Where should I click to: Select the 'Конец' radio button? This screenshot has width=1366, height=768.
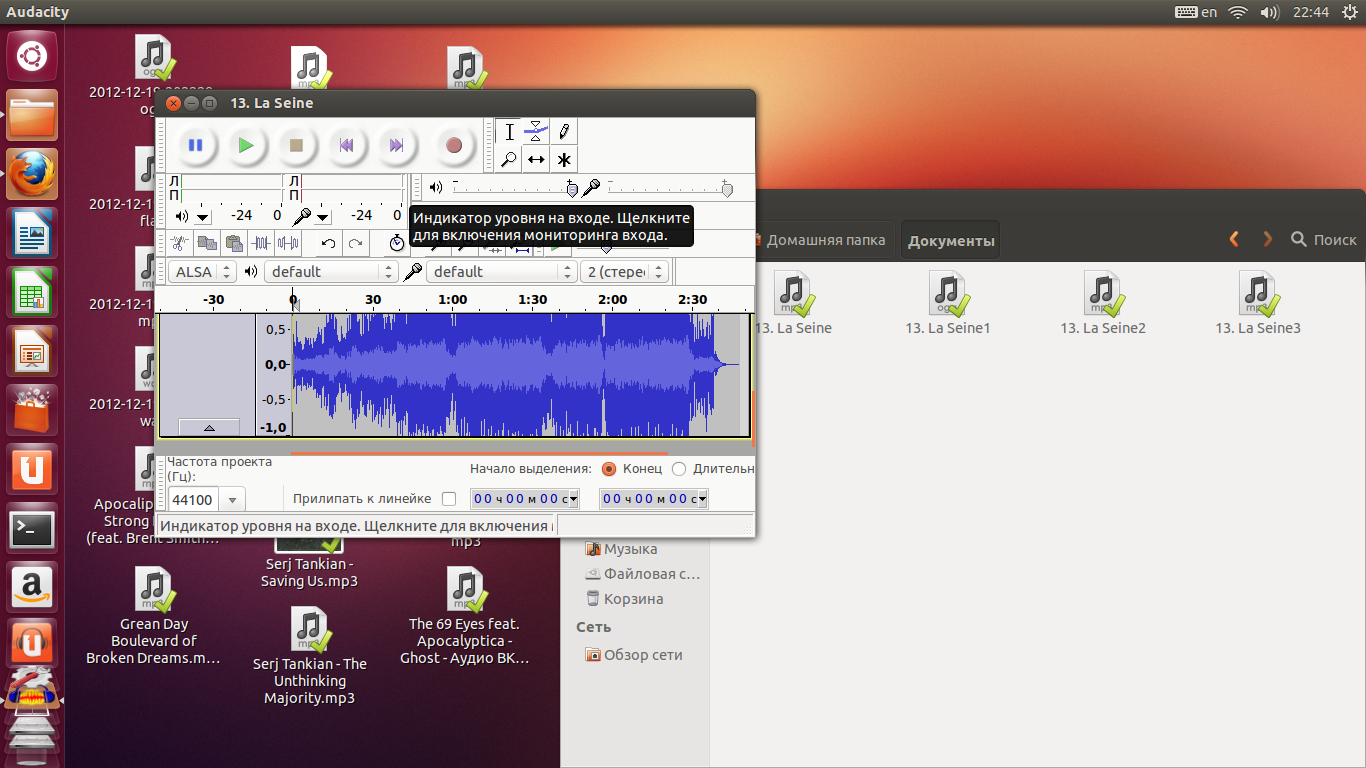tap(609, 468)
